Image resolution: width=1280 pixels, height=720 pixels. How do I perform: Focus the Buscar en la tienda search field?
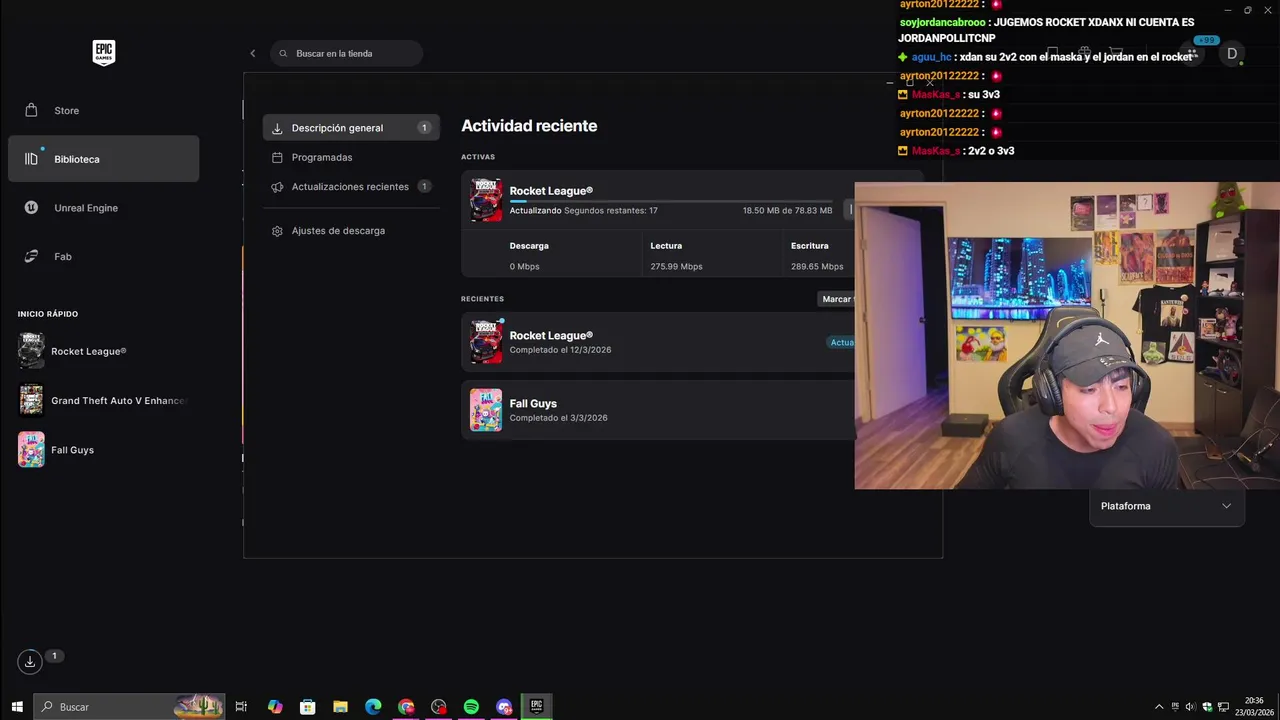click(x=346, y=53)
